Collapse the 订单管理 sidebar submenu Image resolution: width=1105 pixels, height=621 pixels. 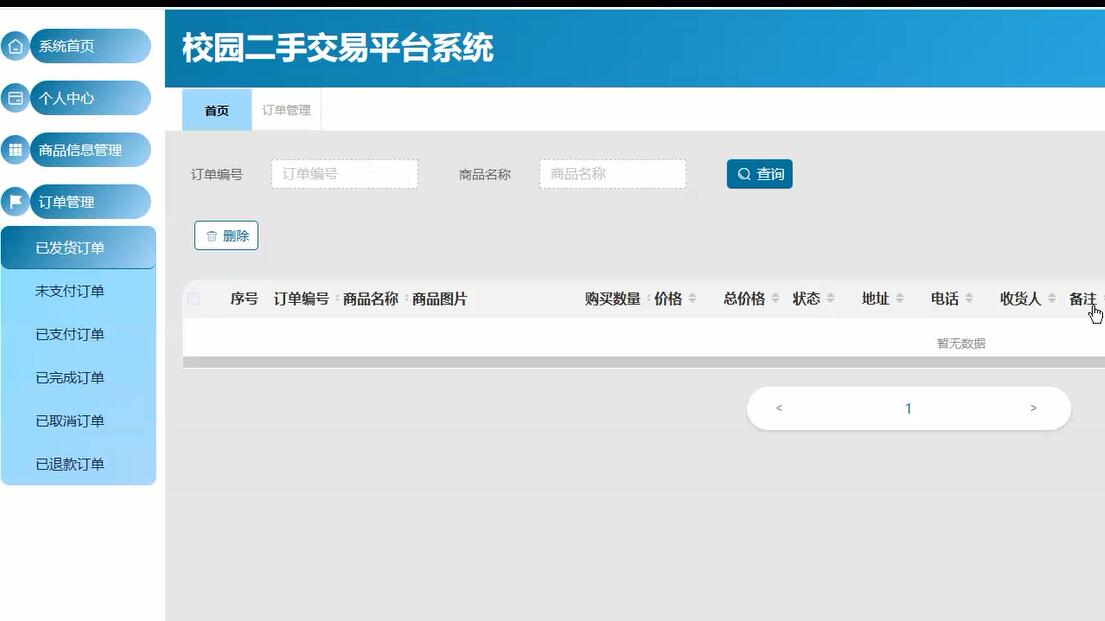(x=77, y=201)
